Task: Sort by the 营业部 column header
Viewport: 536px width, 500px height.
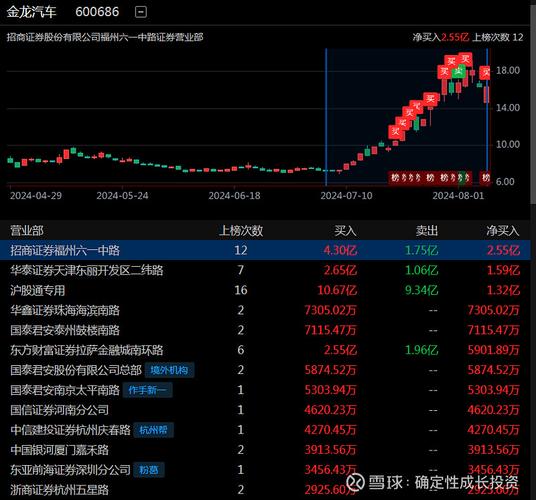Action: pyautogui.click(x=27, y=231)
